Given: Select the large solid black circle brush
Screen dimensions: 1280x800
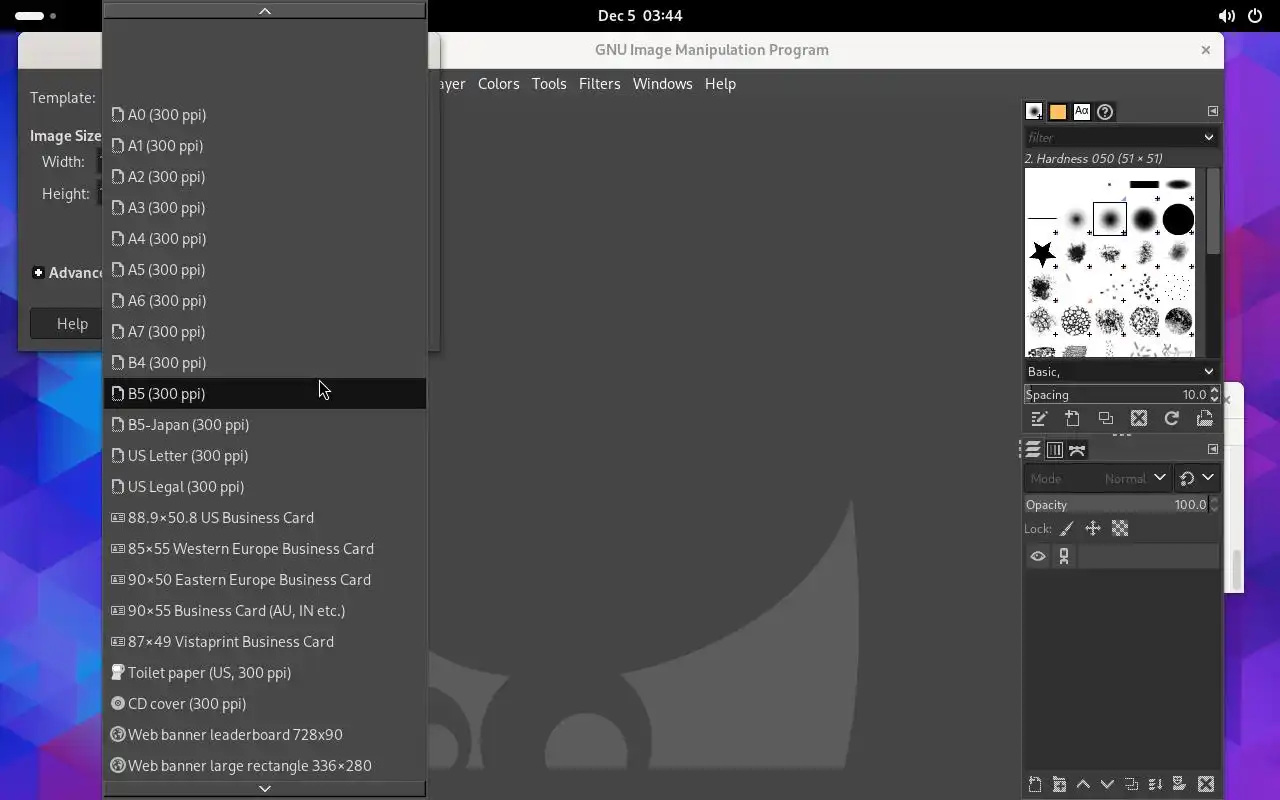Looking at the screenshot, I should [1178, 219].
